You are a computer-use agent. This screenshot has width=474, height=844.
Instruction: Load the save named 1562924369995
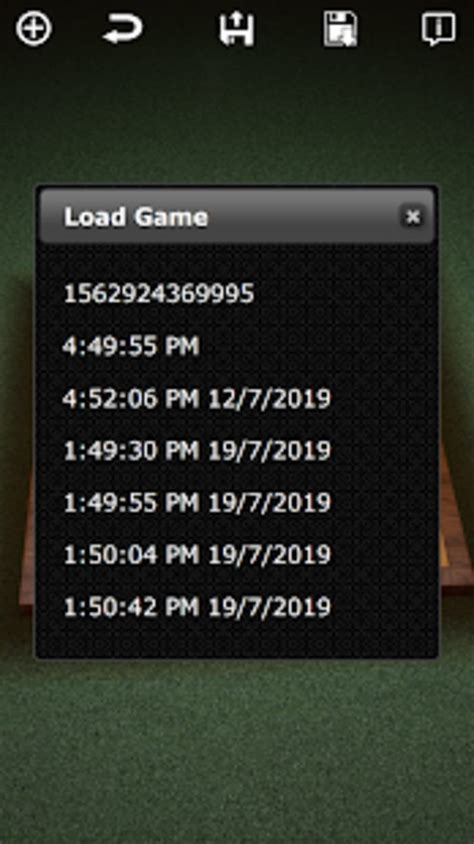(159, 294)
